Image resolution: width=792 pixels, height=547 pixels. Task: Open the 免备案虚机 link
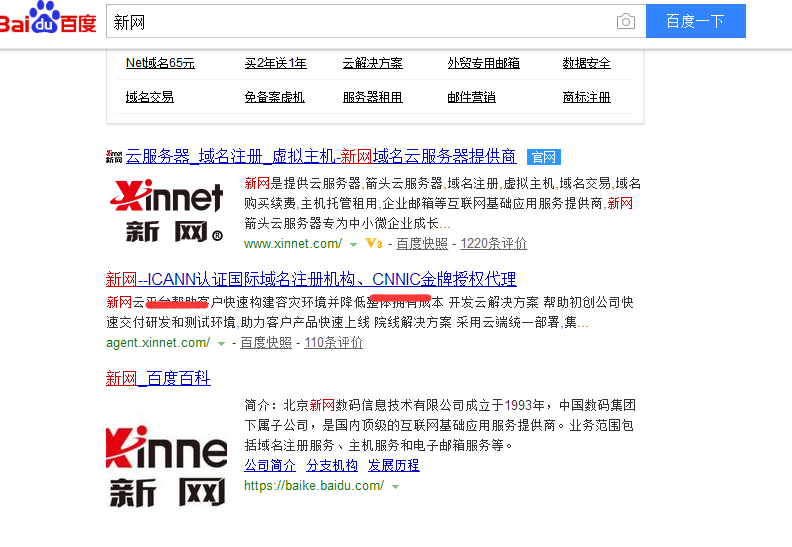point(274,97)
